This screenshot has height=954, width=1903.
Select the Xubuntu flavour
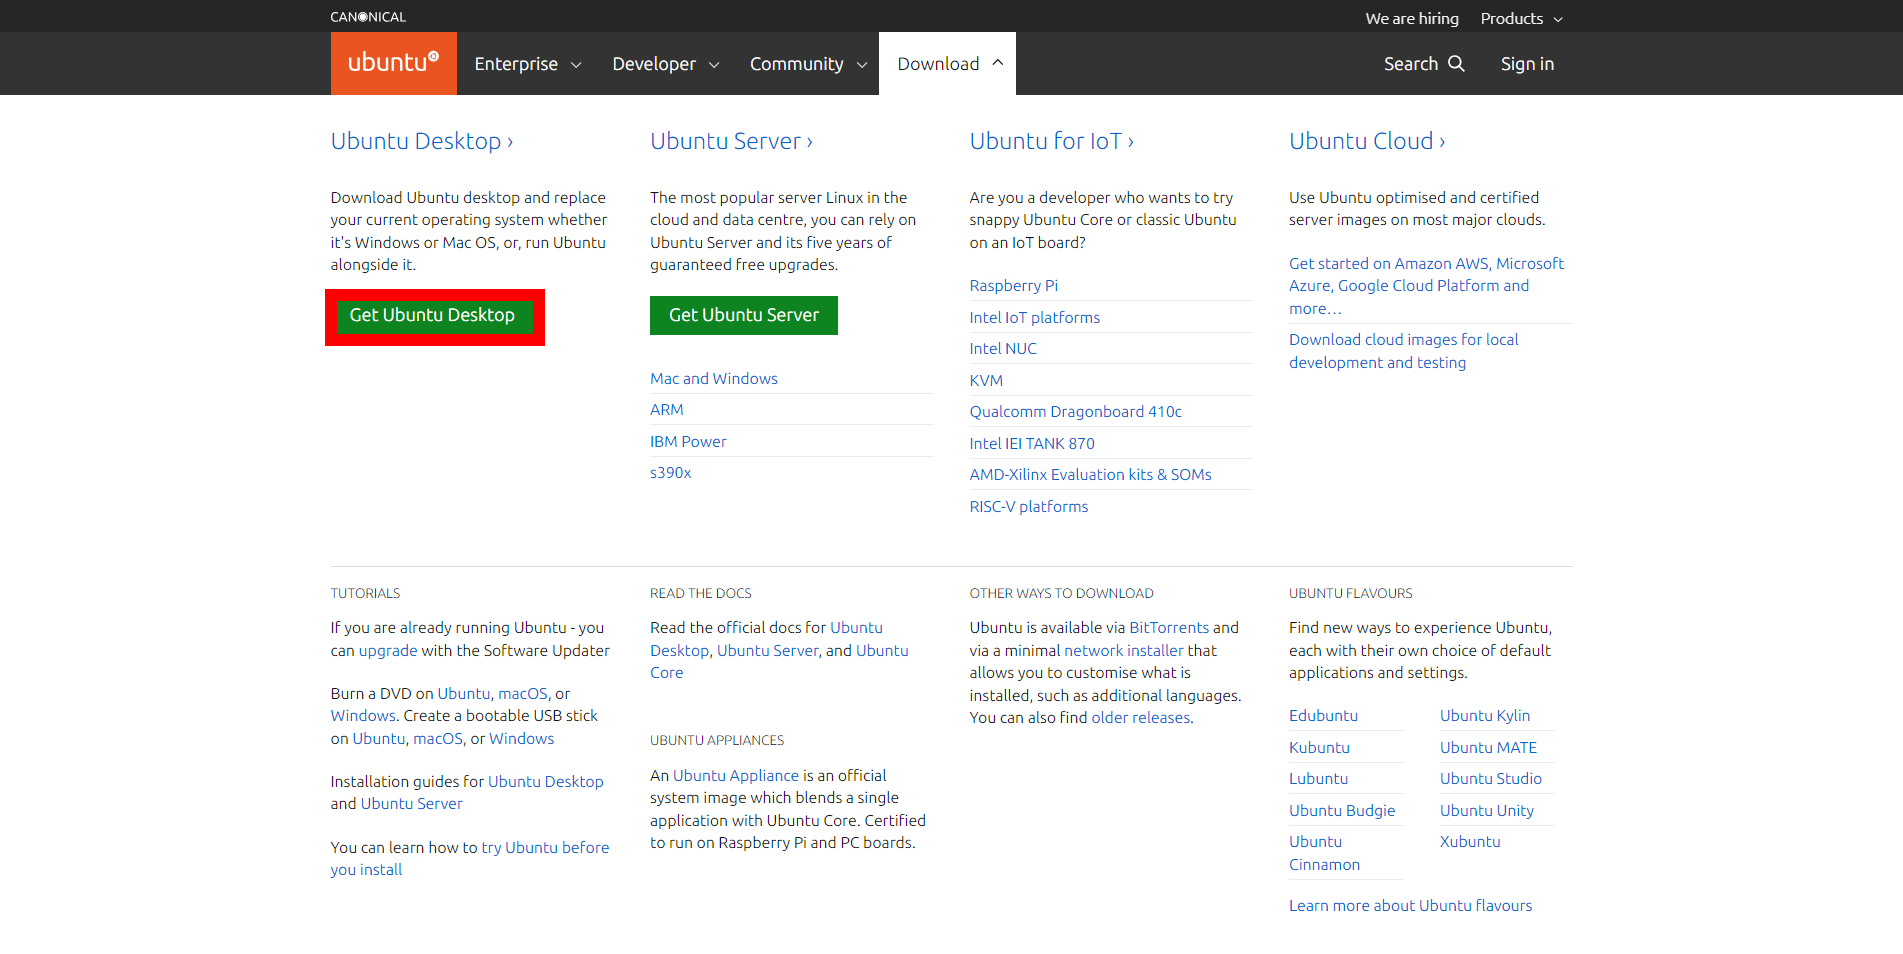point(1470,842)
